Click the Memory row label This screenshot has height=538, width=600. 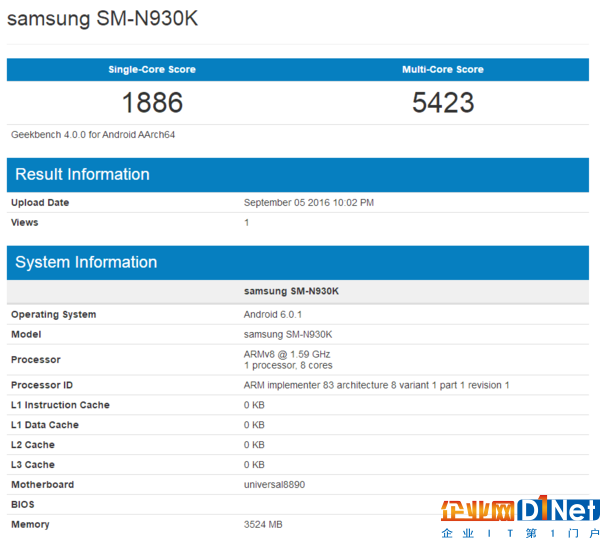tap(30, 525)
